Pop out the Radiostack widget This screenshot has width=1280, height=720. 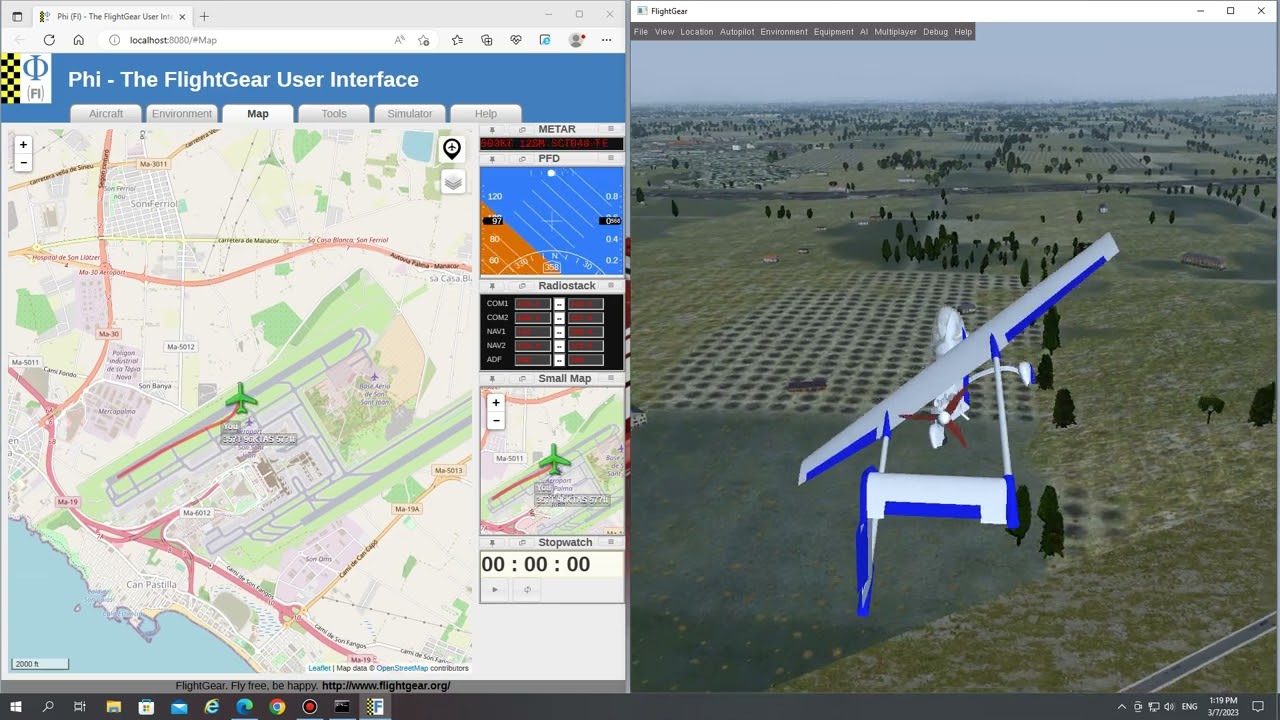(521, 286)
